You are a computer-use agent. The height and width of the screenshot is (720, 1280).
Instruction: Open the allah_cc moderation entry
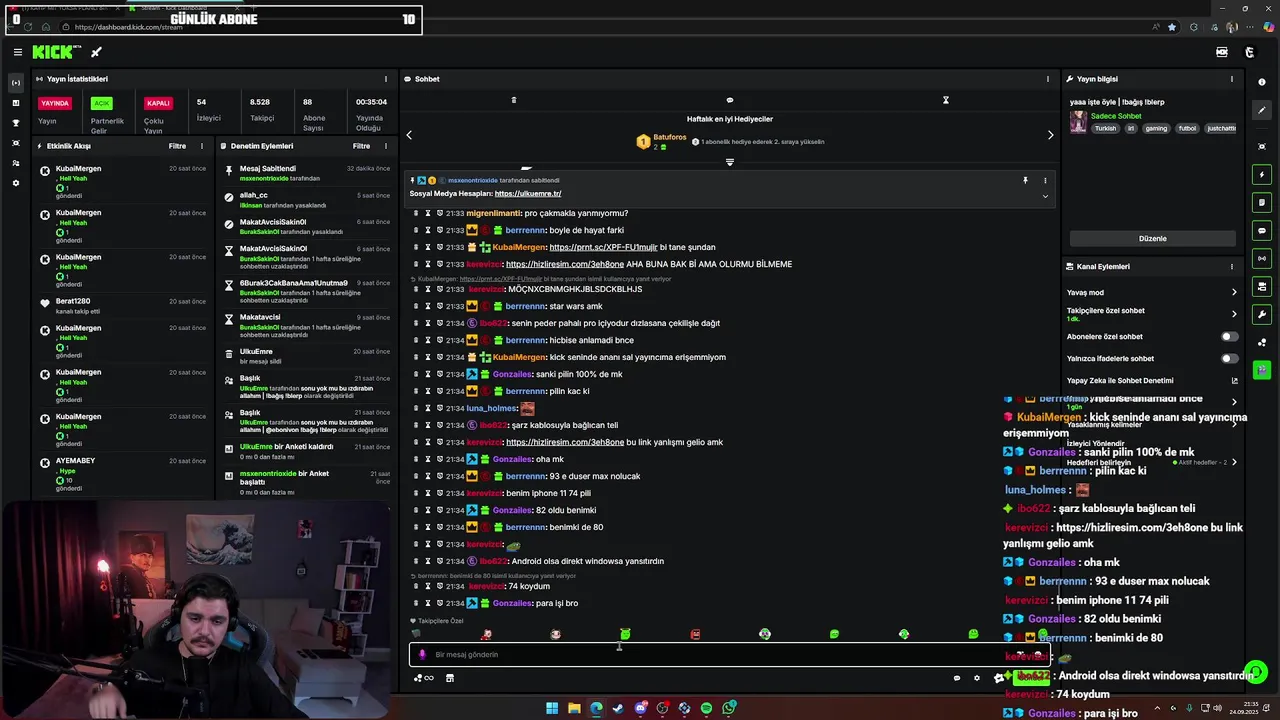tap(308, 200)
